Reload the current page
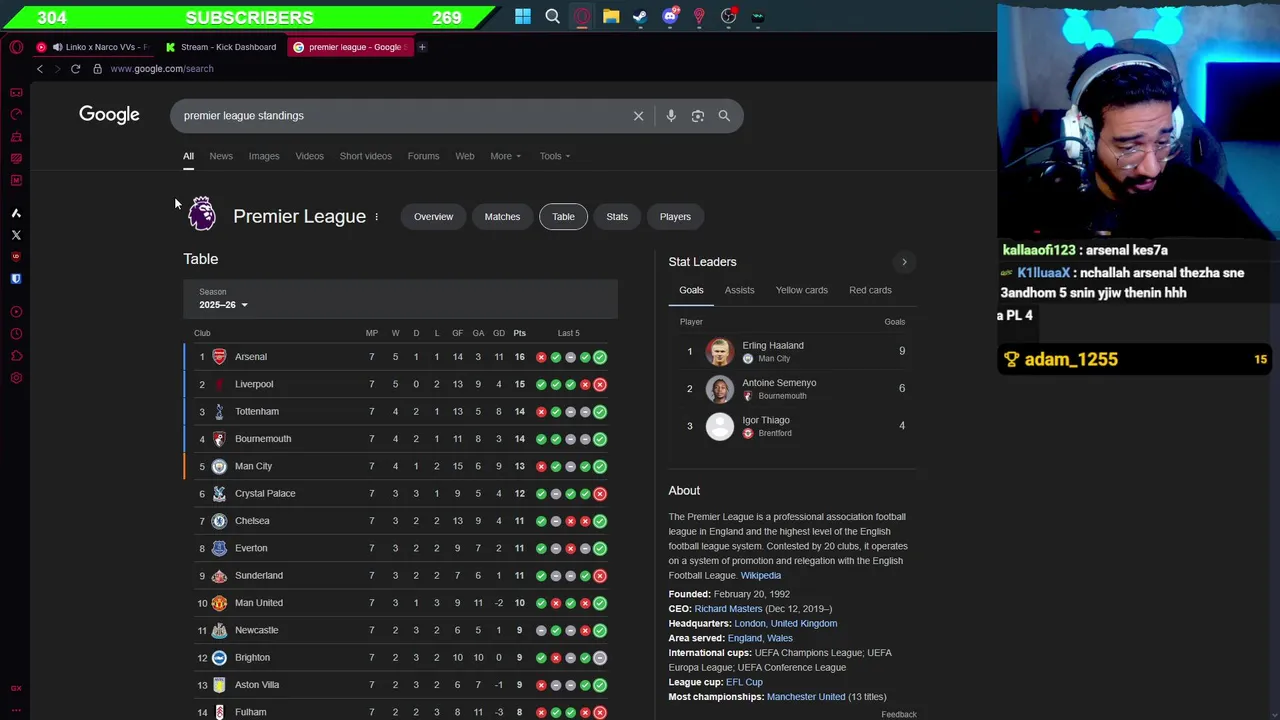Screen dimensions: 1280x720 [75, 69]
